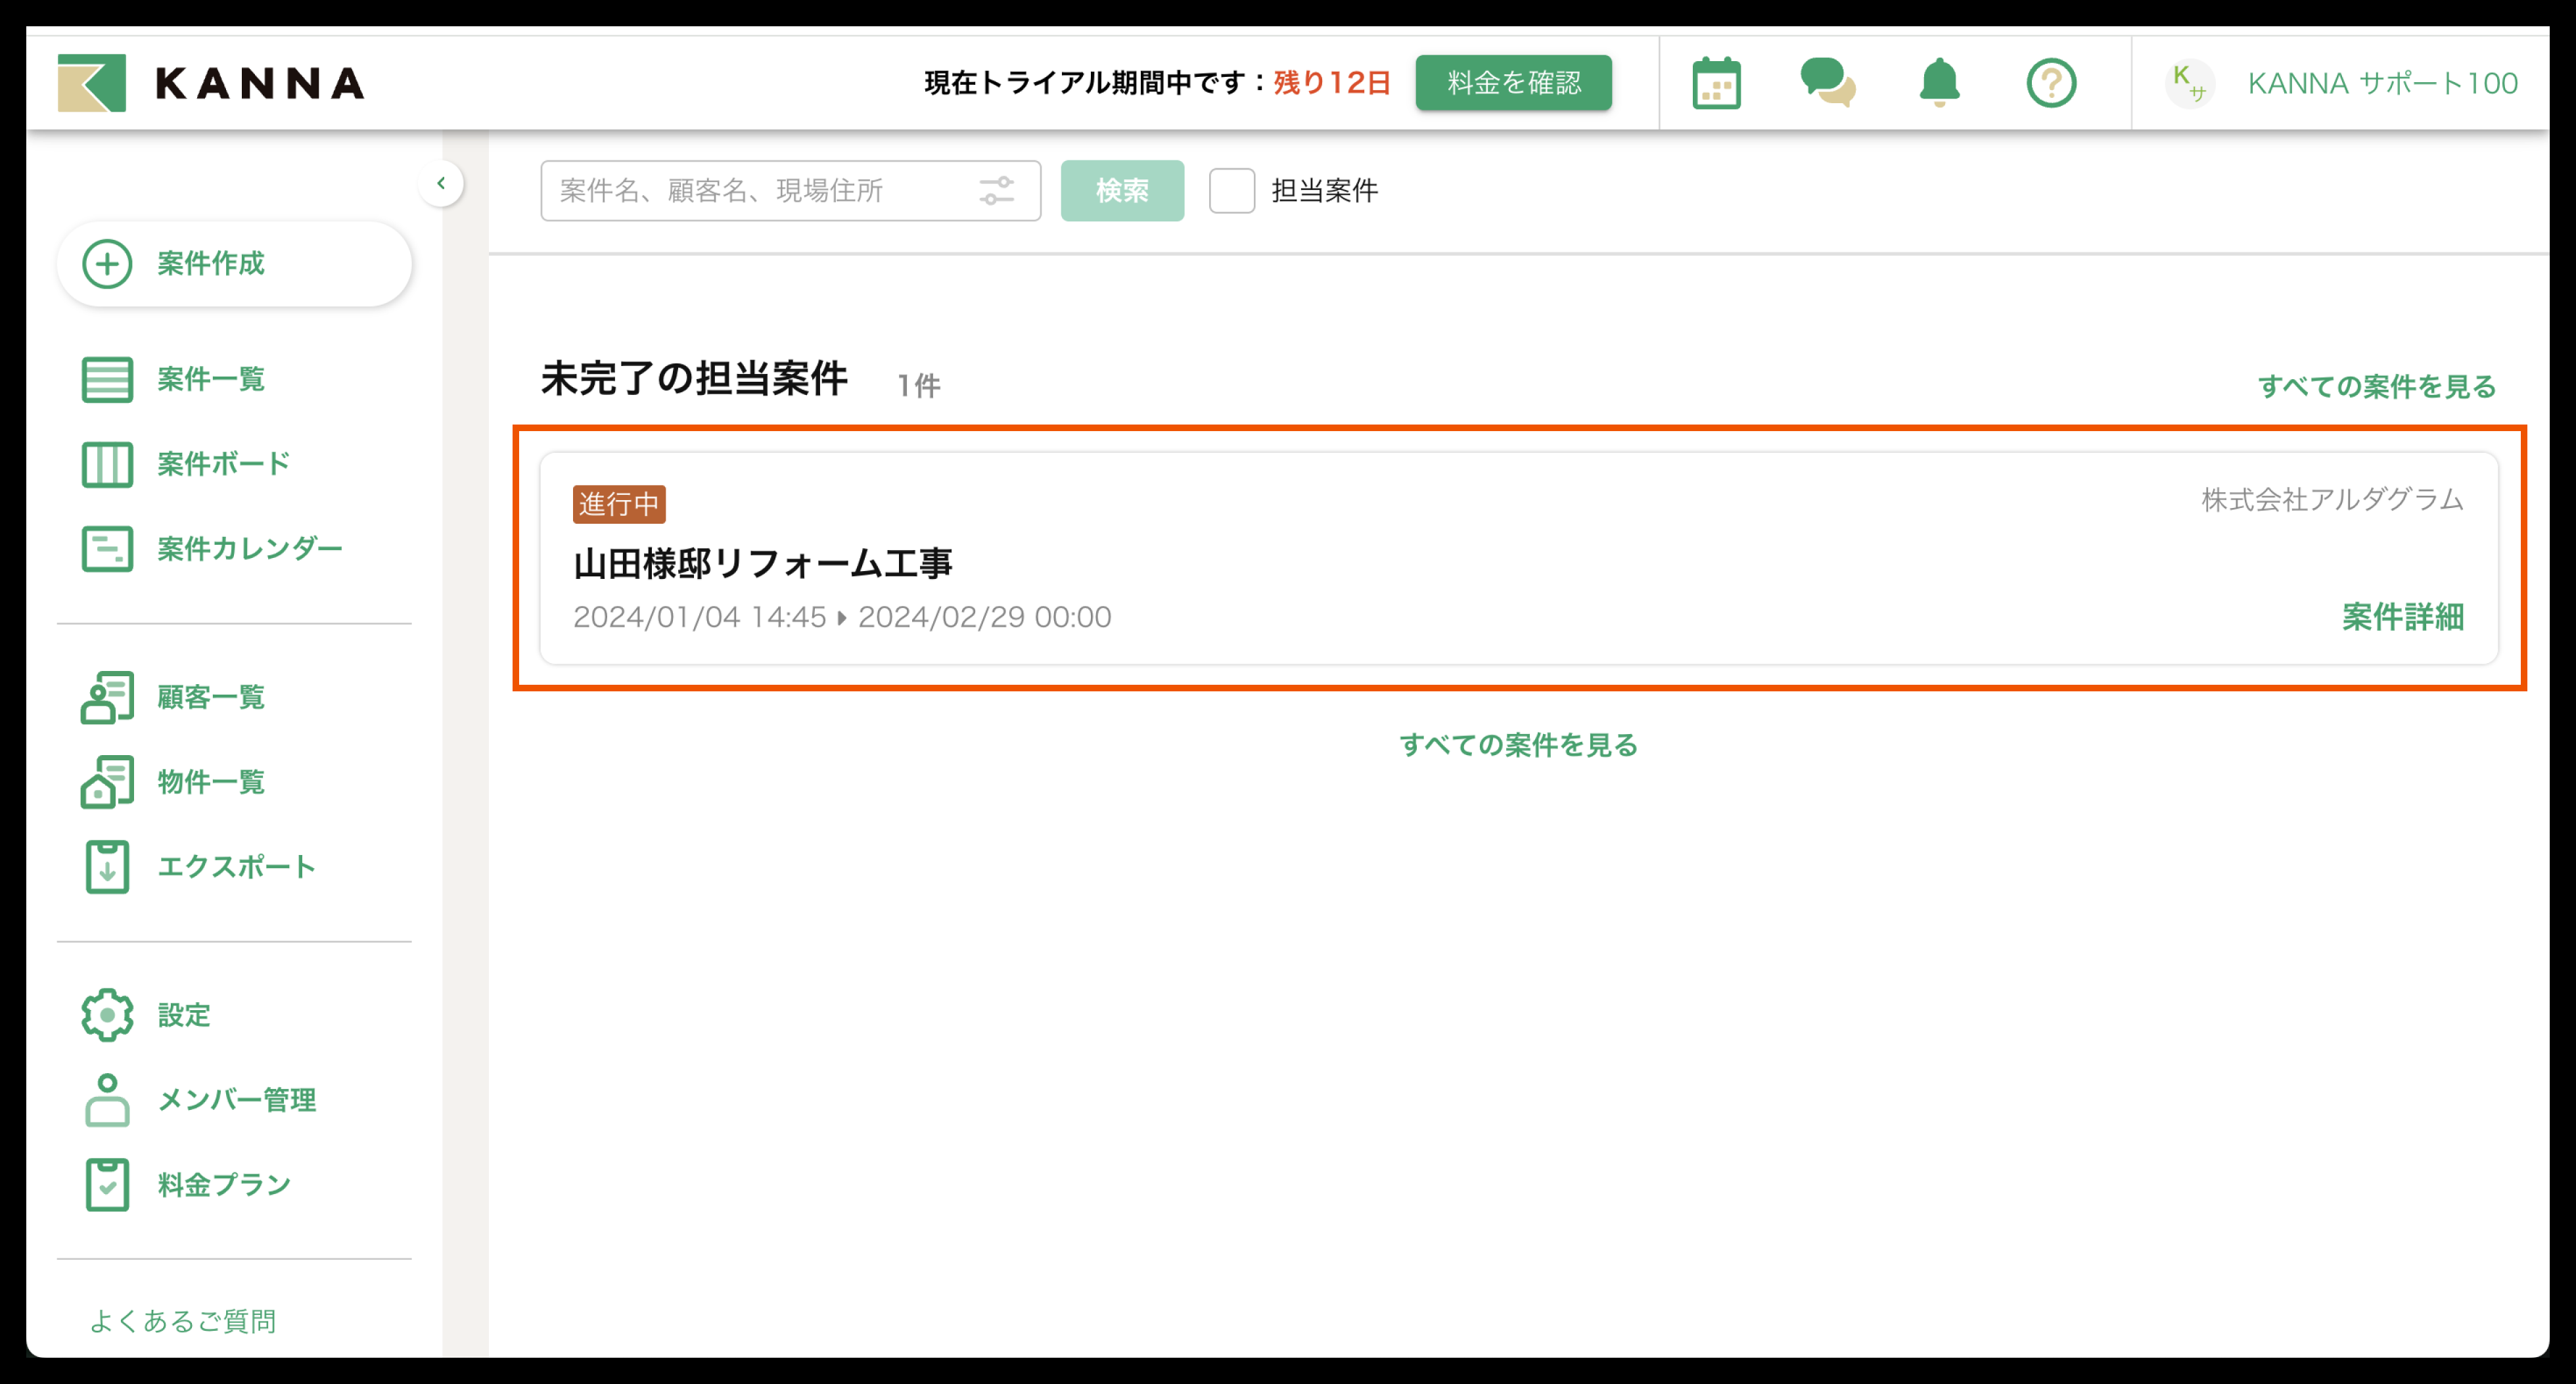Click the KANNA logo
2576x1384 pixels.
coord(211,83)
